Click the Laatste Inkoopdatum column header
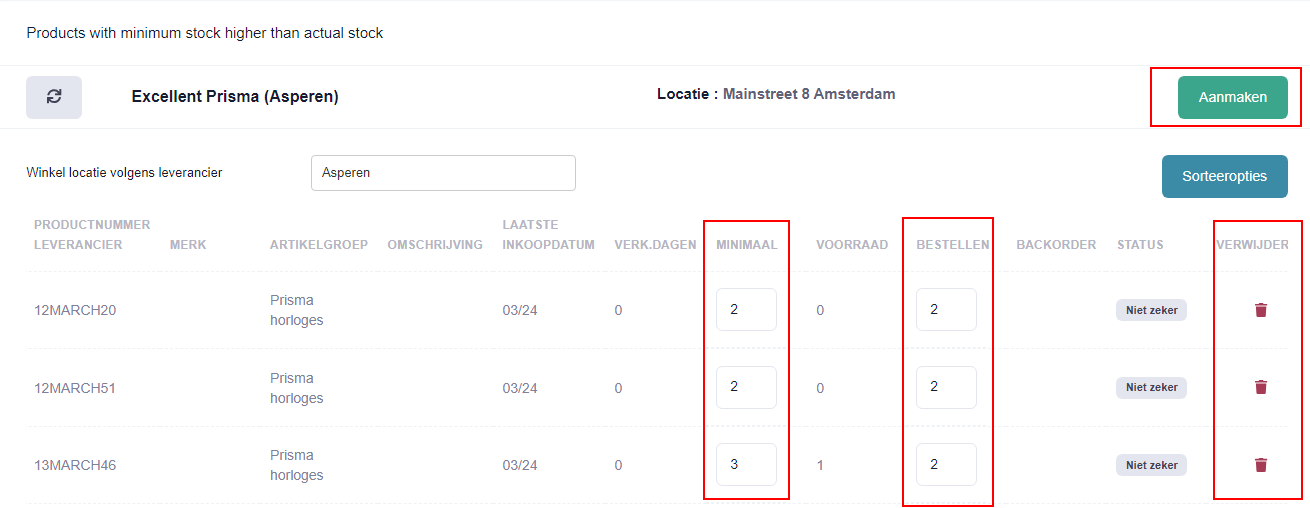 pos(549,234)
